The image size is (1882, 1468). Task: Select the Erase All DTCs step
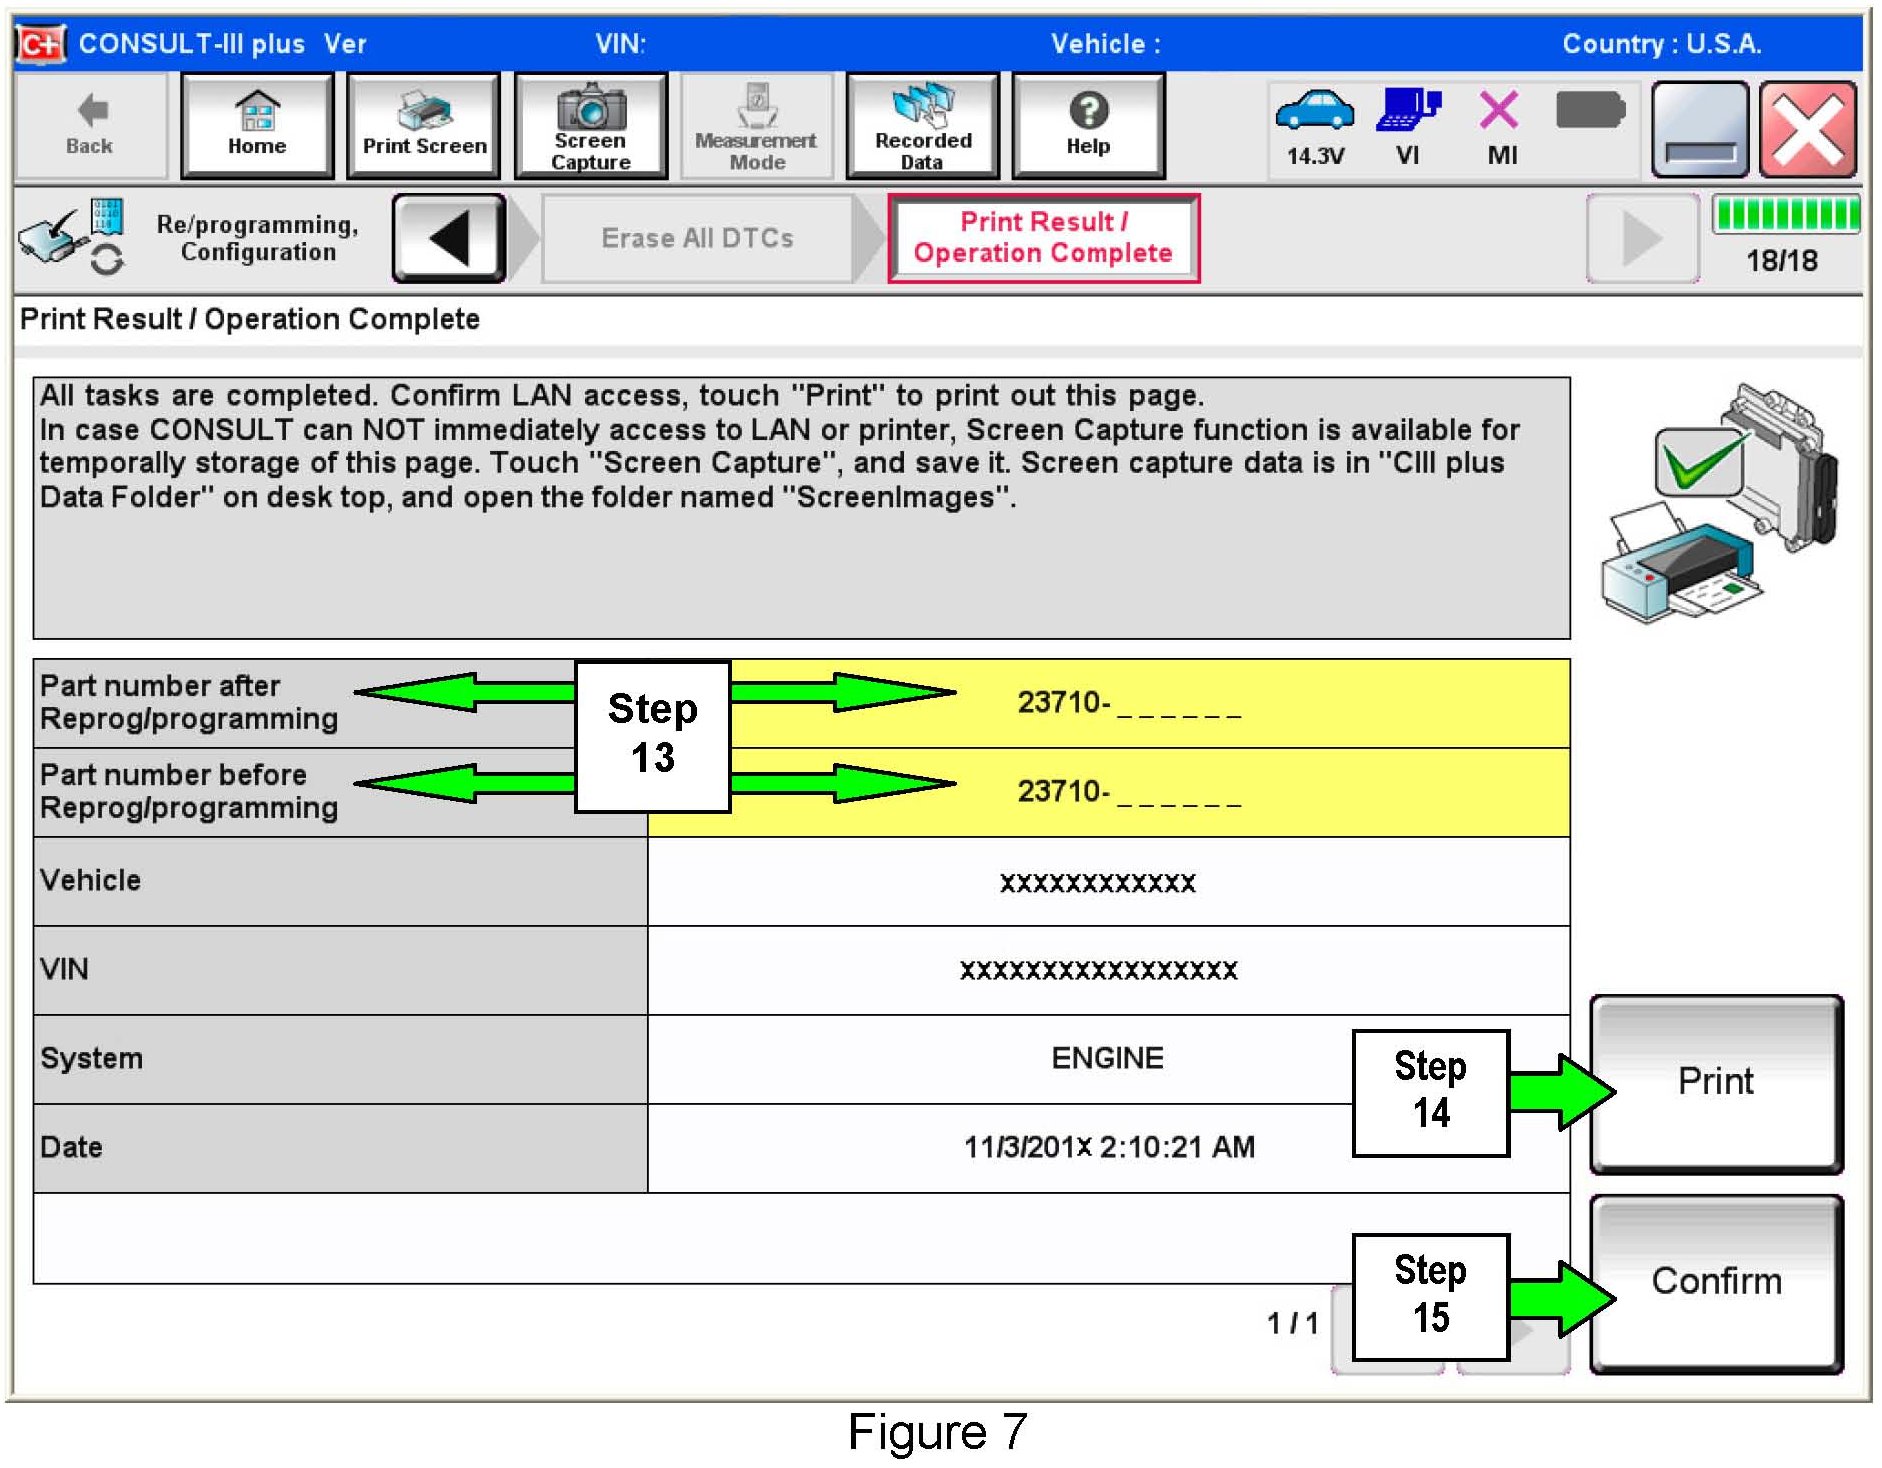697,238
